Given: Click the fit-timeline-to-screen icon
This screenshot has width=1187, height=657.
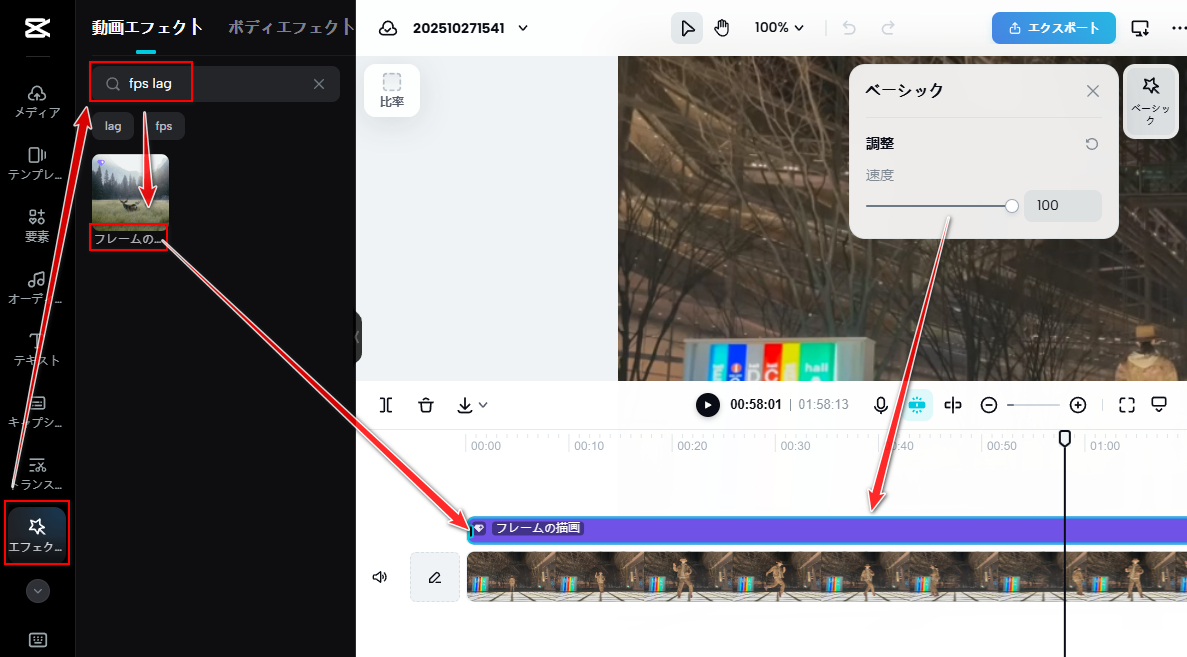Looking at the screenshot, I should click(x=1126, y=404).
